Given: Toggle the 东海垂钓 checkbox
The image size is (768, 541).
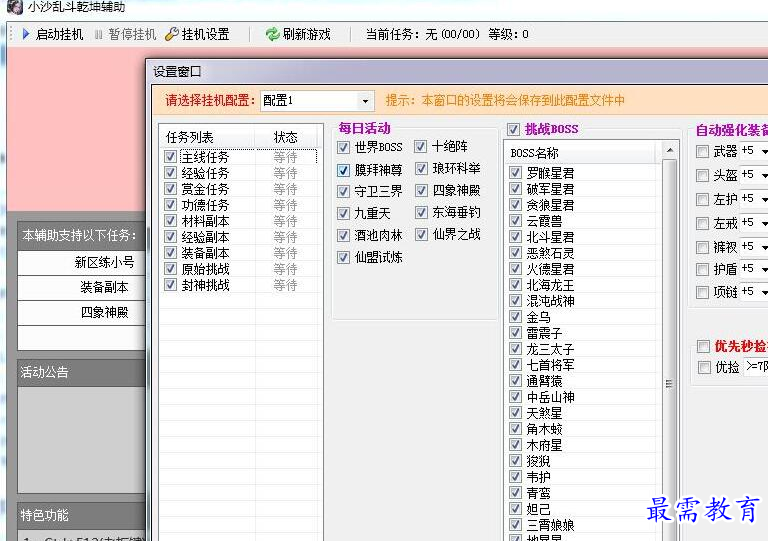Looking at the screenshot, I should point(421,212).
